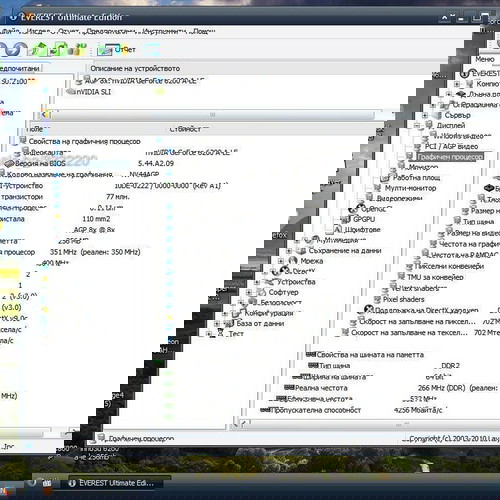Select Мулти-монитор tree item
Viewport: 500px width, 500px height.
pyautogui.click(x=410, y=188)
